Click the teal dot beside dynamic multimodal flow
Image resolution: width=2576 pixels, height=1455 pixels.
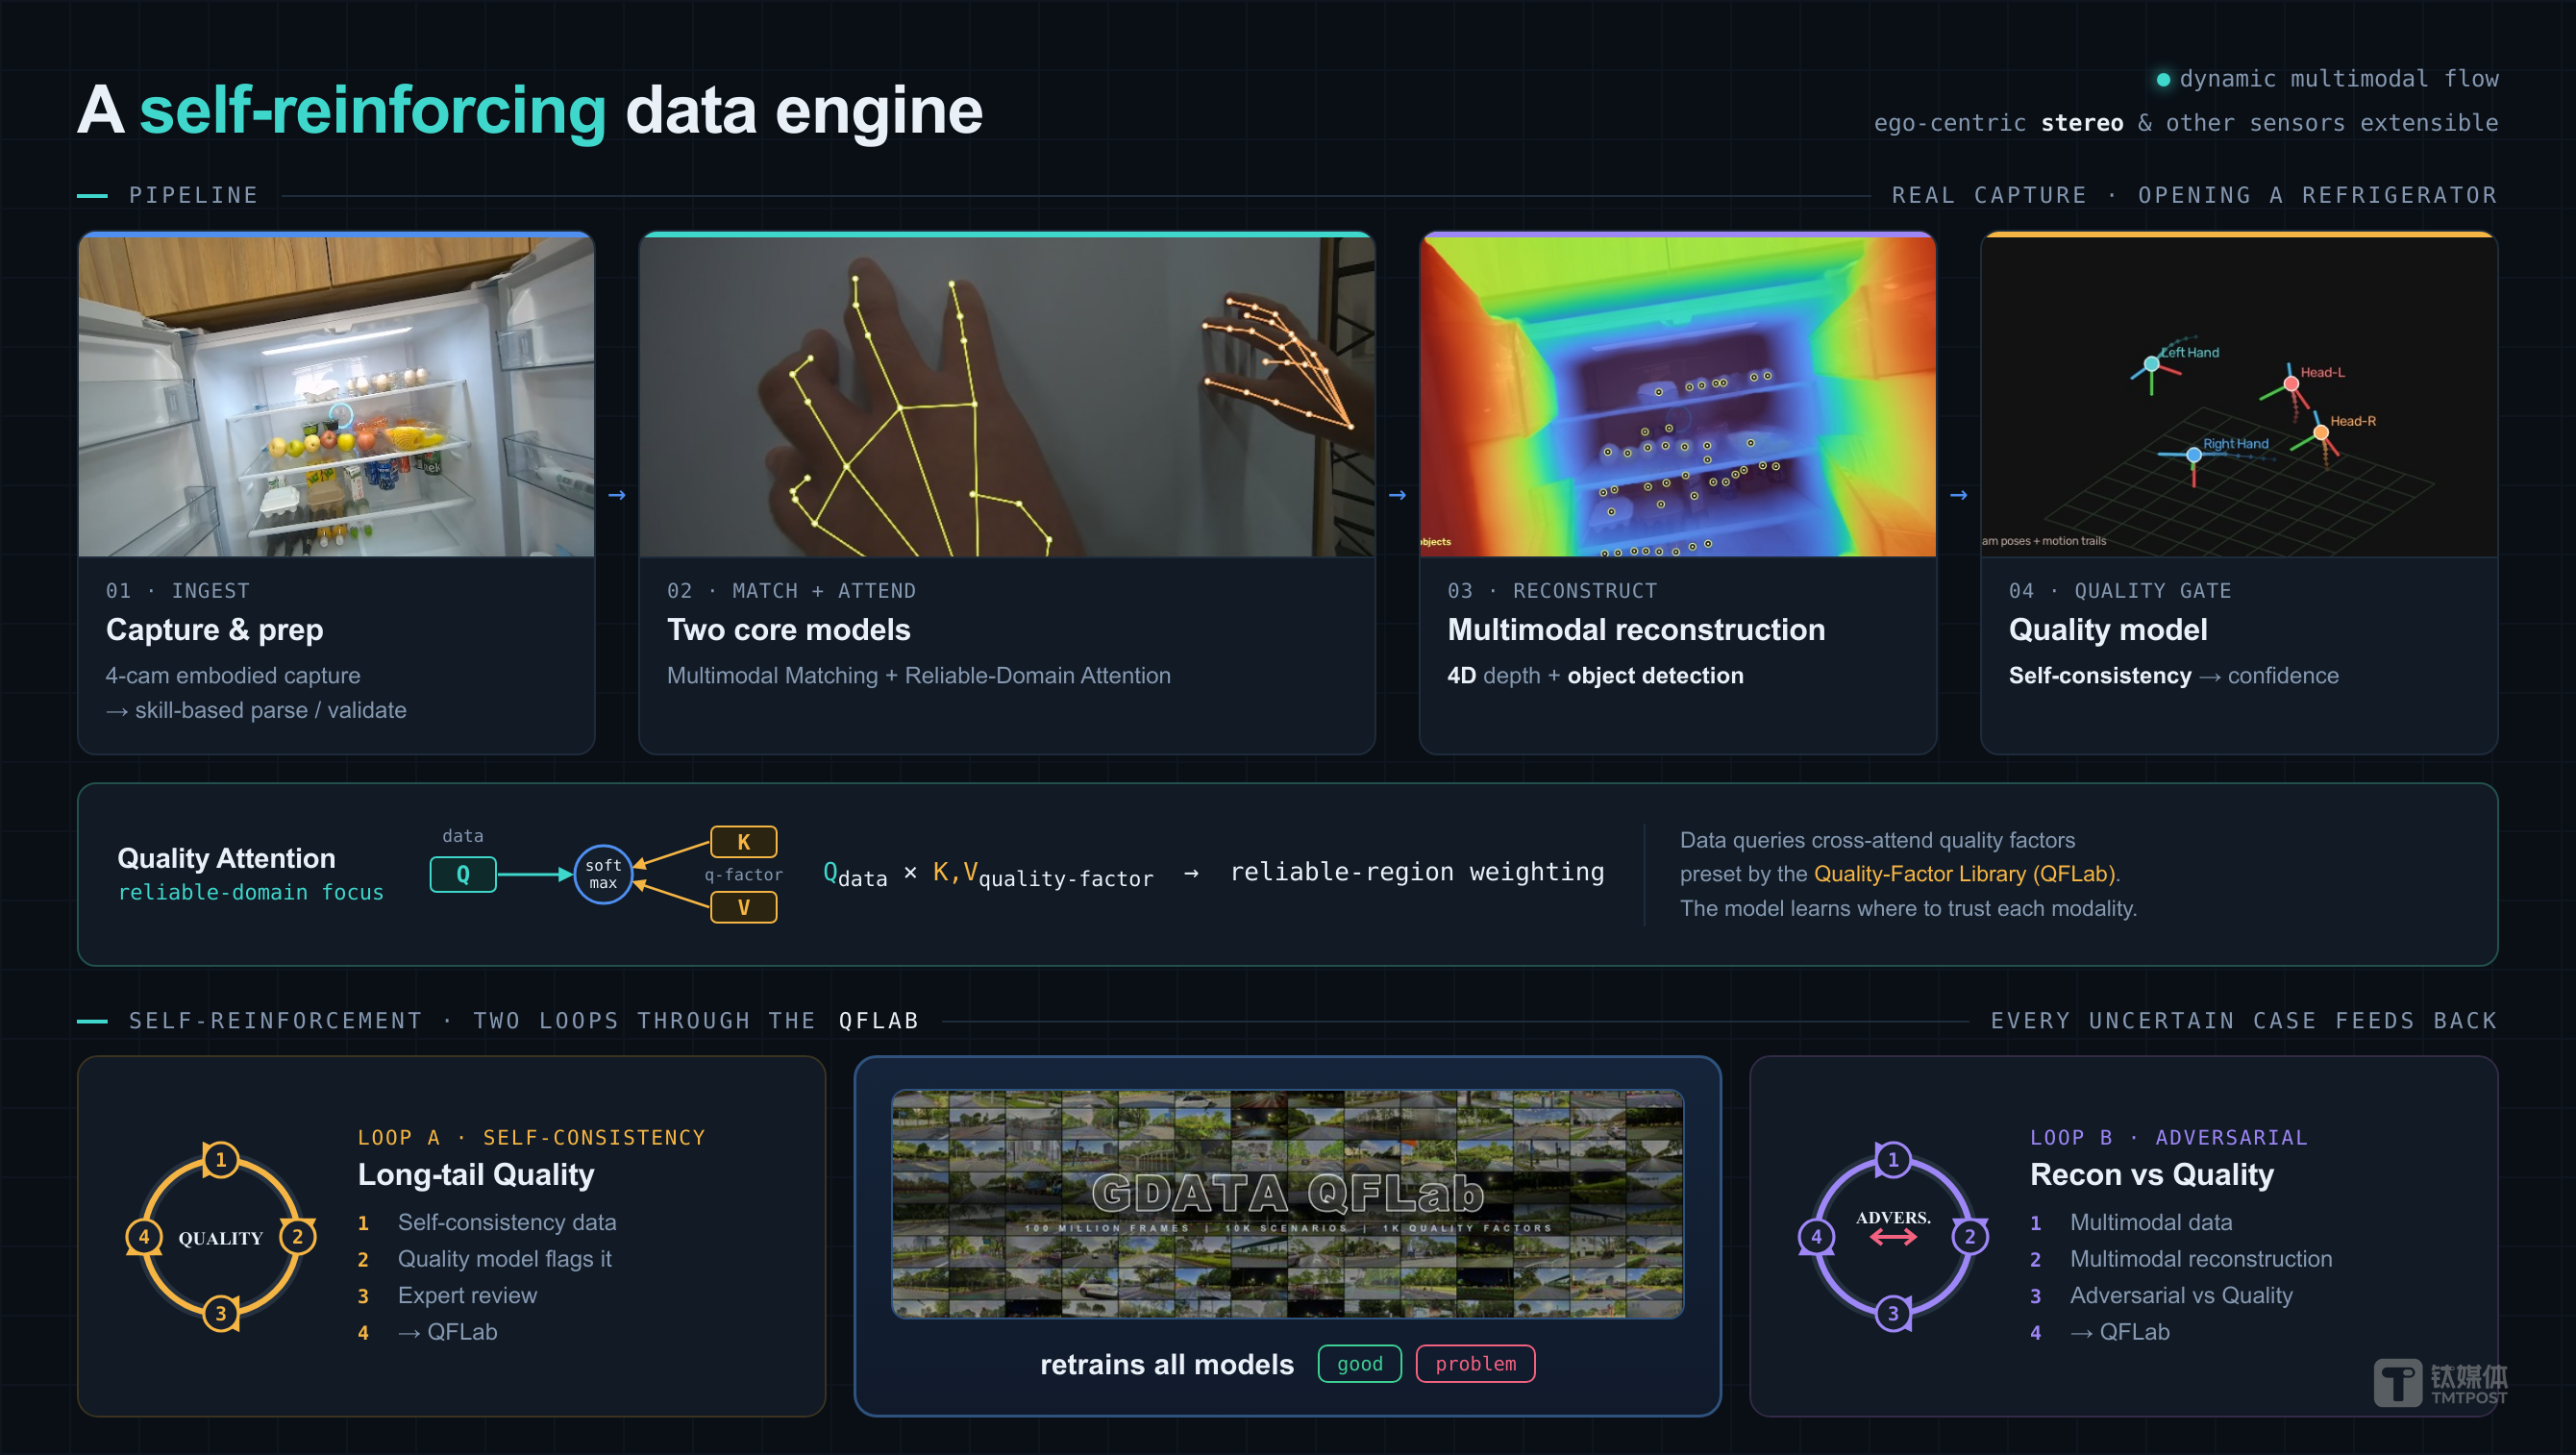pyautogui.click(x=2163, y=79)
